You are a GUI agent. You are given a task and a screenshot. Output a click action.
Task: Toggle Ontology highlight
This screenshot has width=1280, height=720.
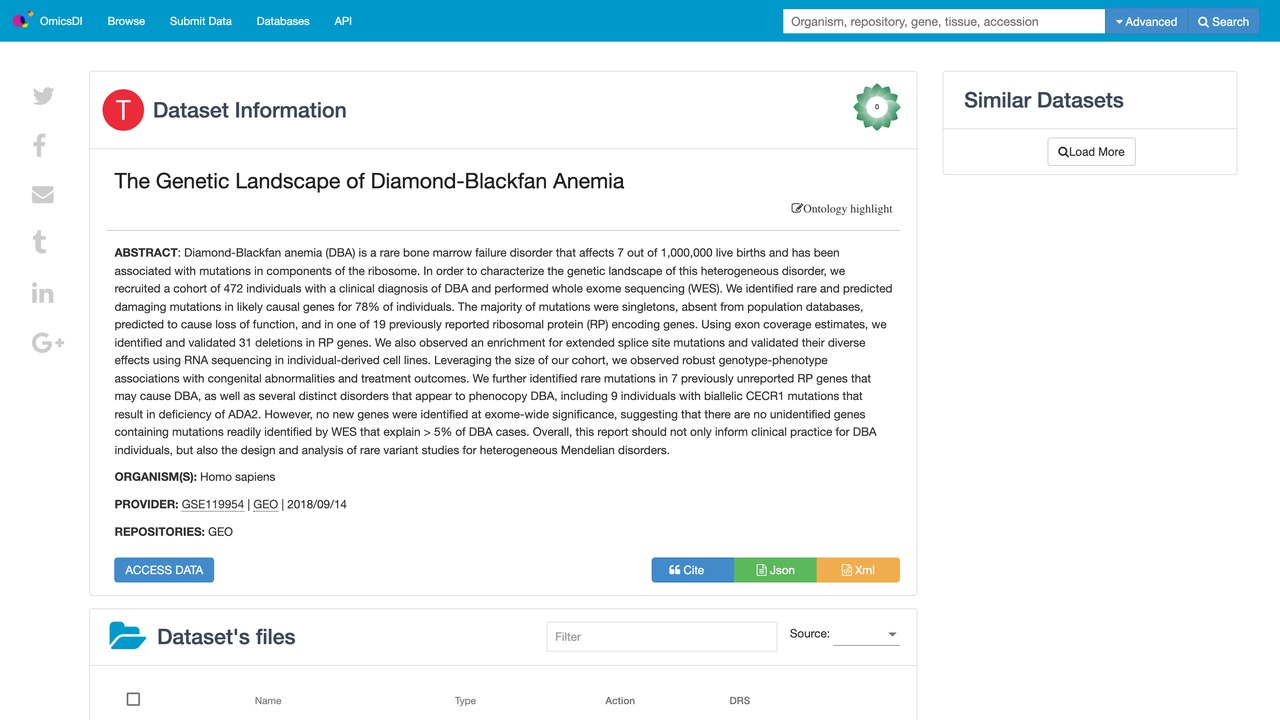[x=842, y=209]
